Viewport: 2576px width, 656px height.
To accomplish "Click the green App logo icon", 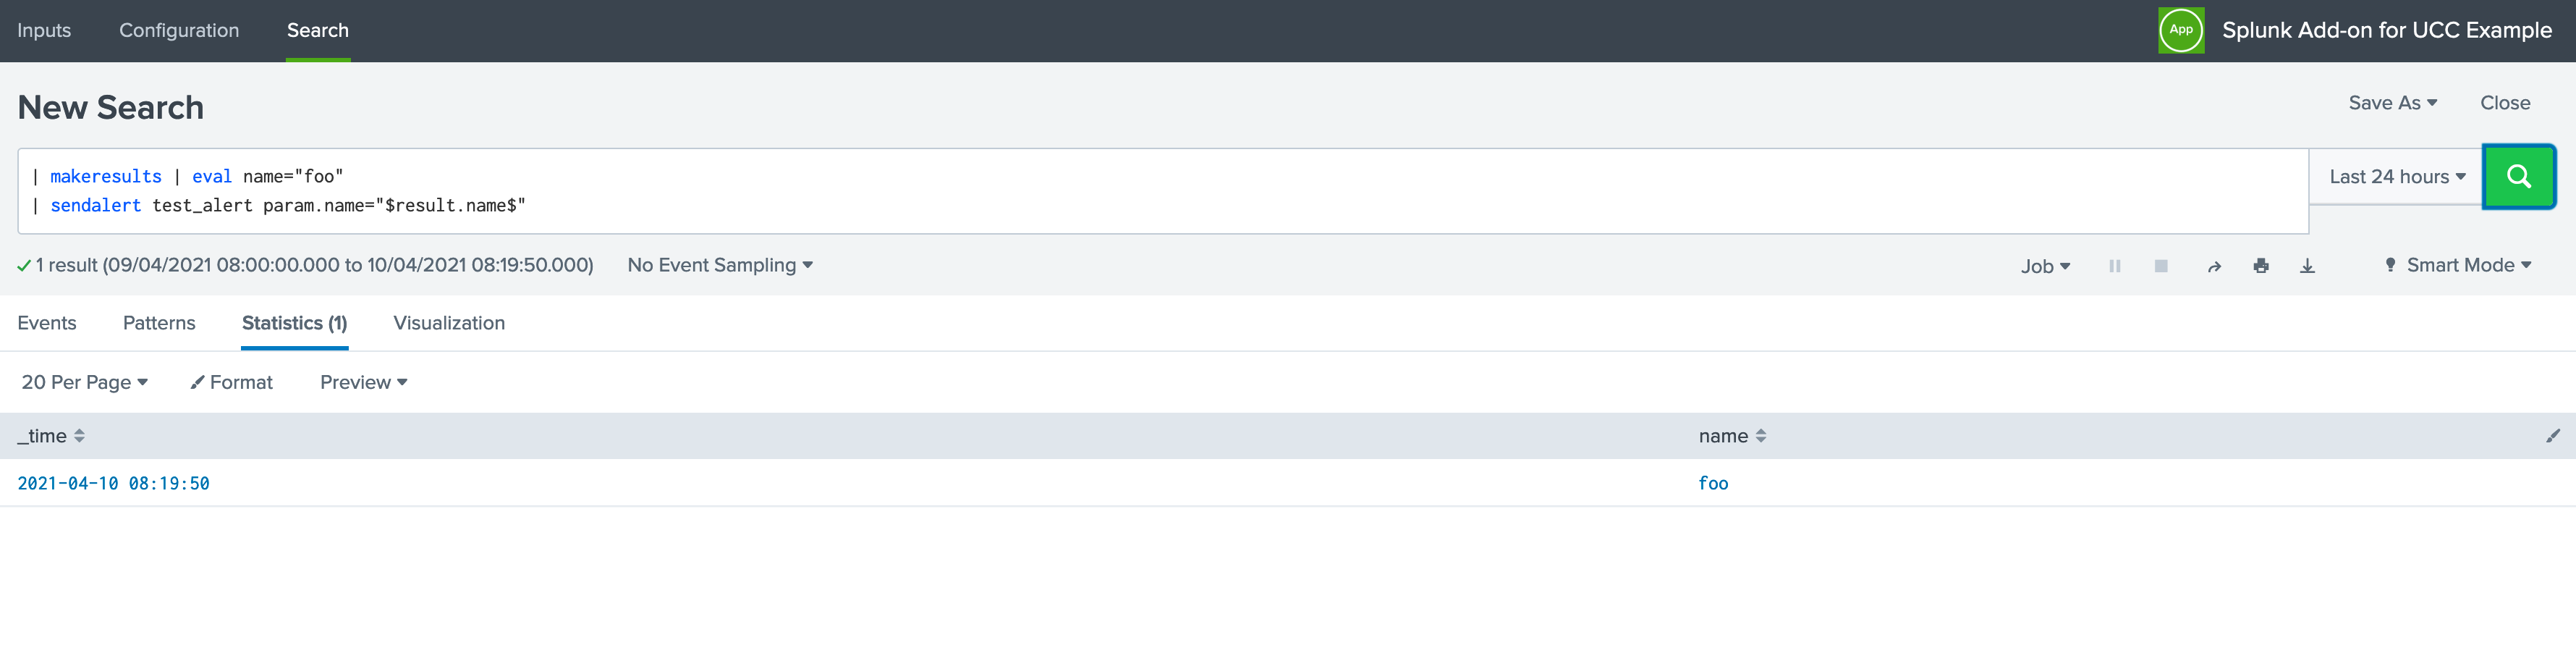I will (x=2180, y=30).
